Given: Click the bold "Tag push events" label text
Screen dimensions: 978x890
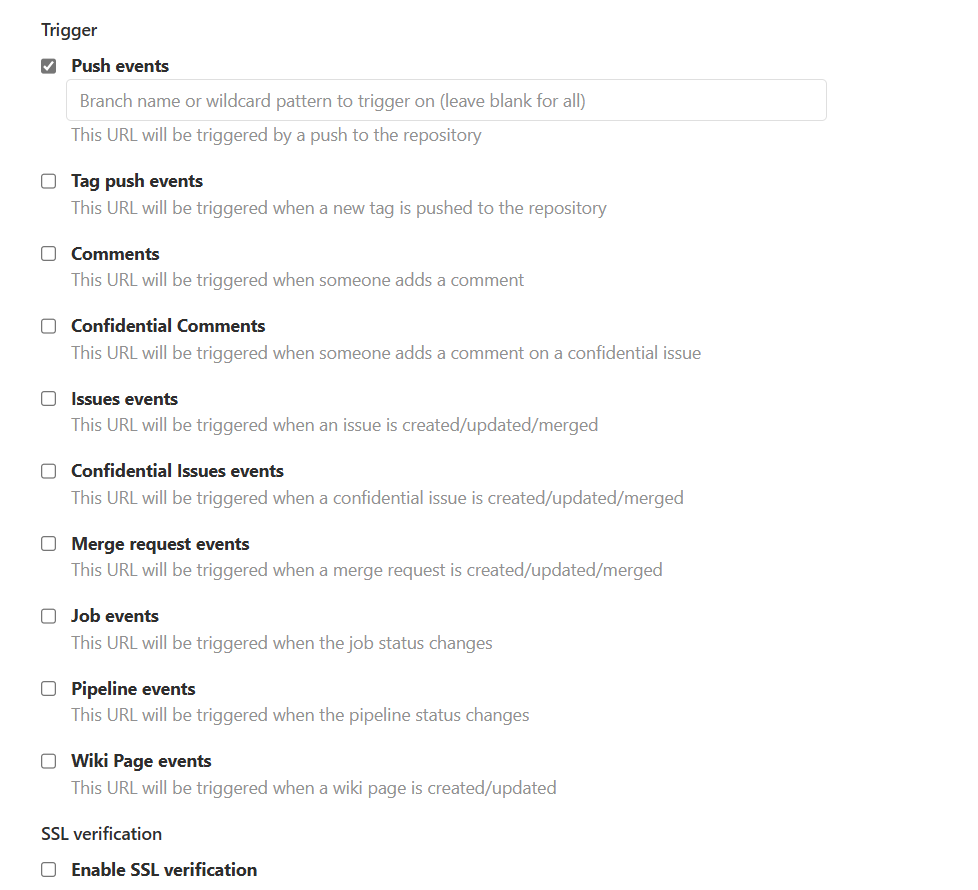Looking at the screenshot, I should [x=137, y=181].
